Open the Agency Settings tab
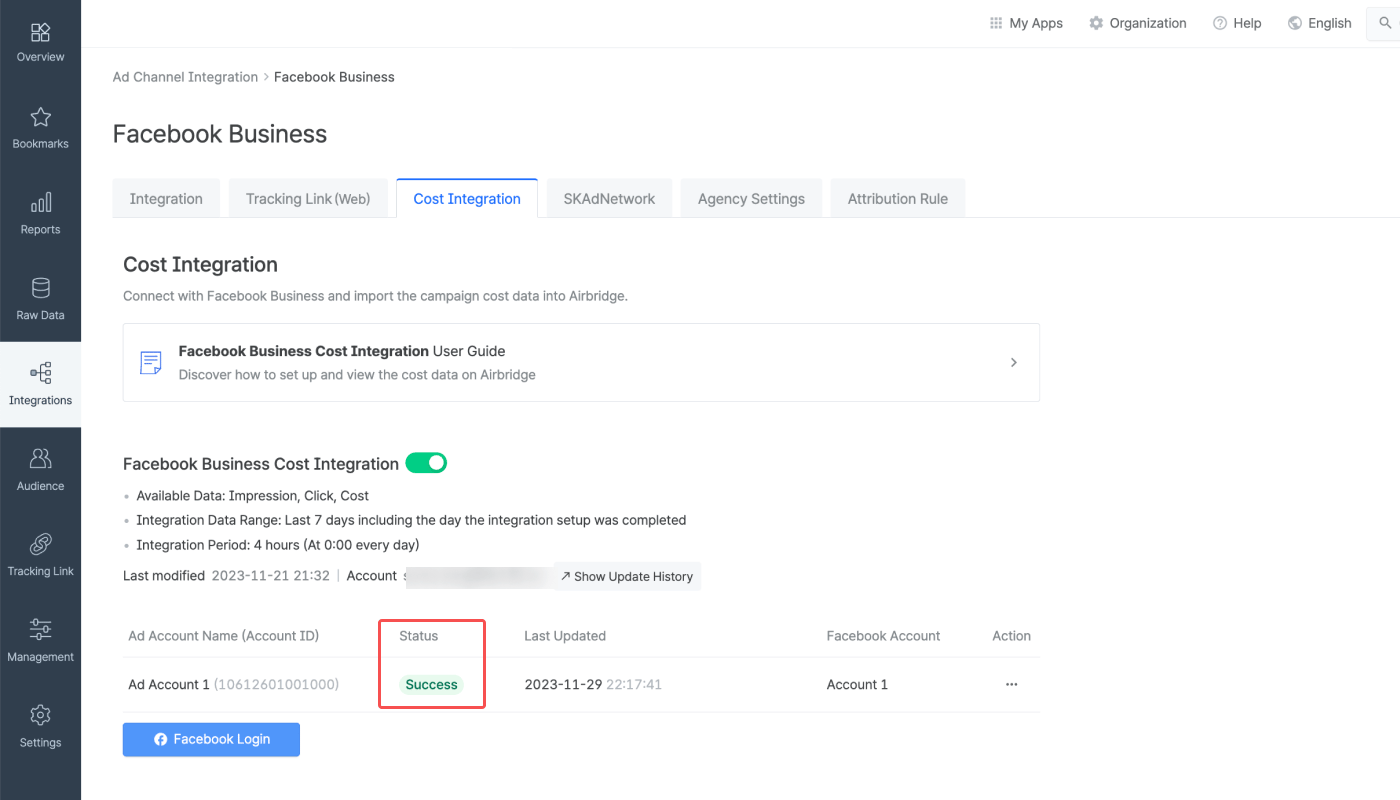This screenshot has width=1400, height=800. (x=751, y=198)
